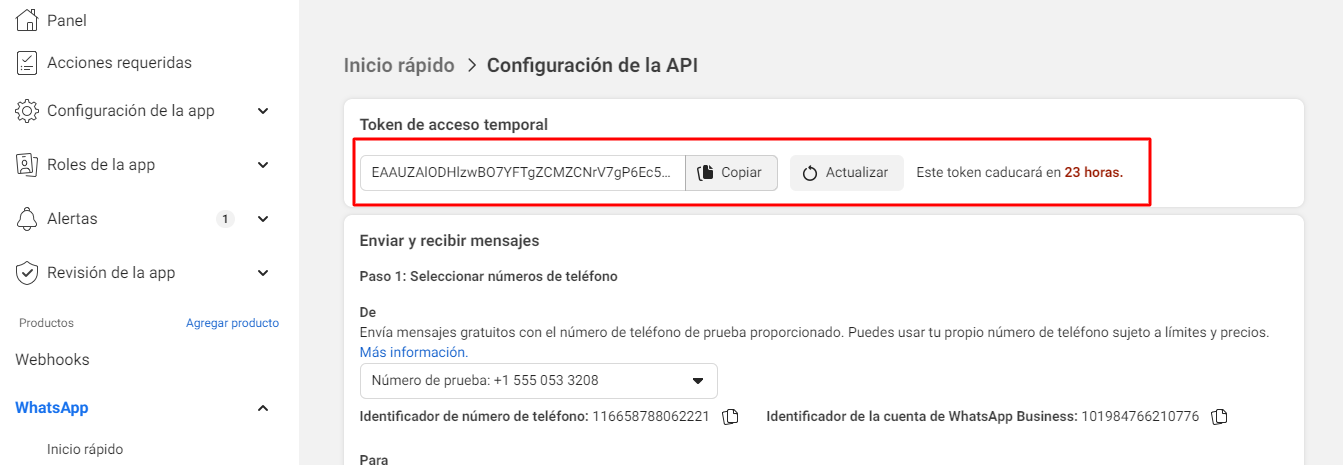Refresh the token with Actualizar
Viewport: 1343px width, 465px height.
tap(846, 173)
